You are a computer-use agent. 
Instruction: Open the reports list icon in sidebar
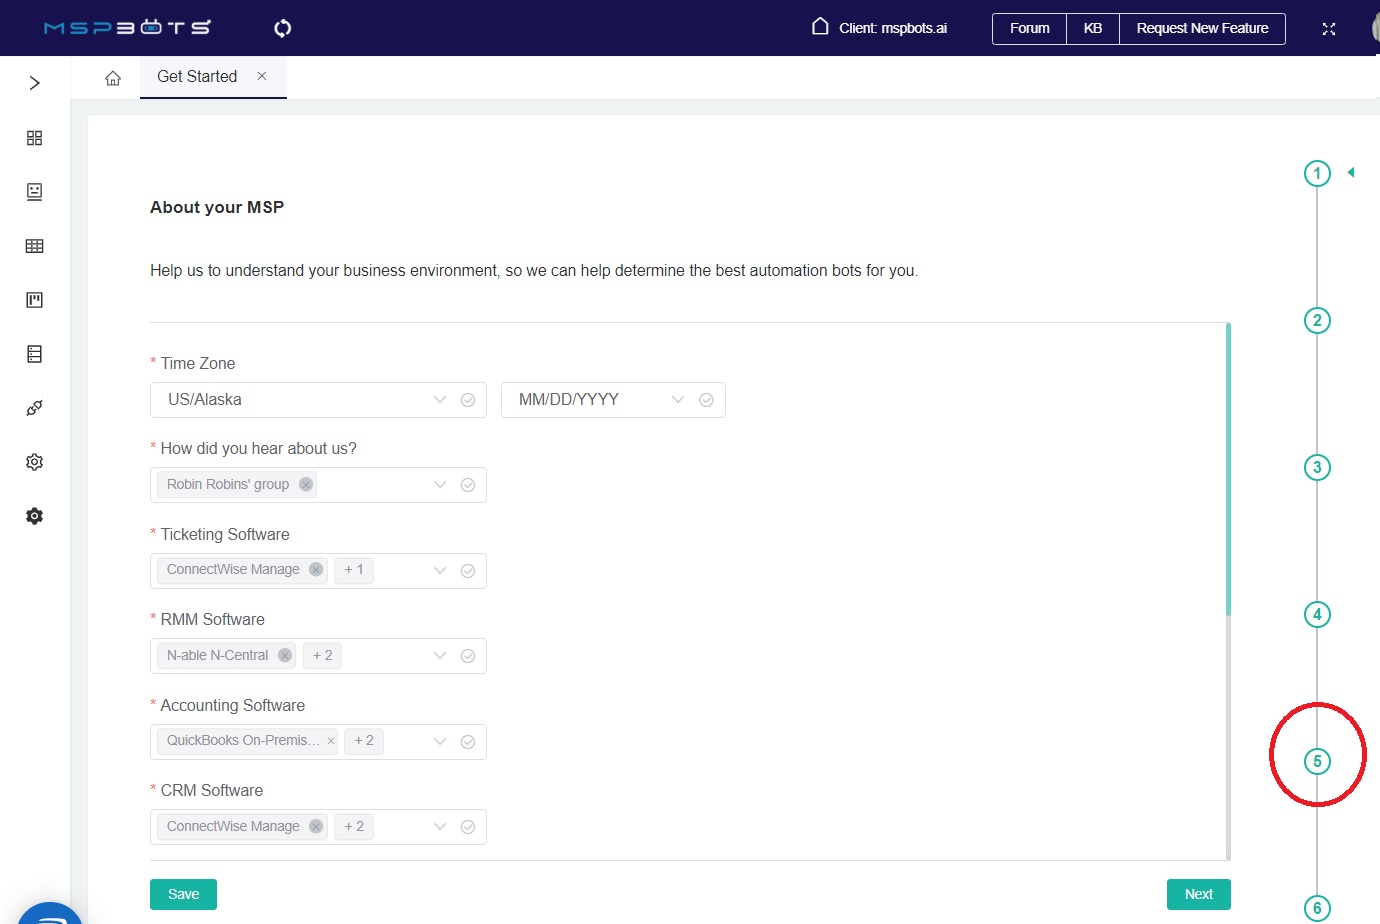(x=34, y=354)
